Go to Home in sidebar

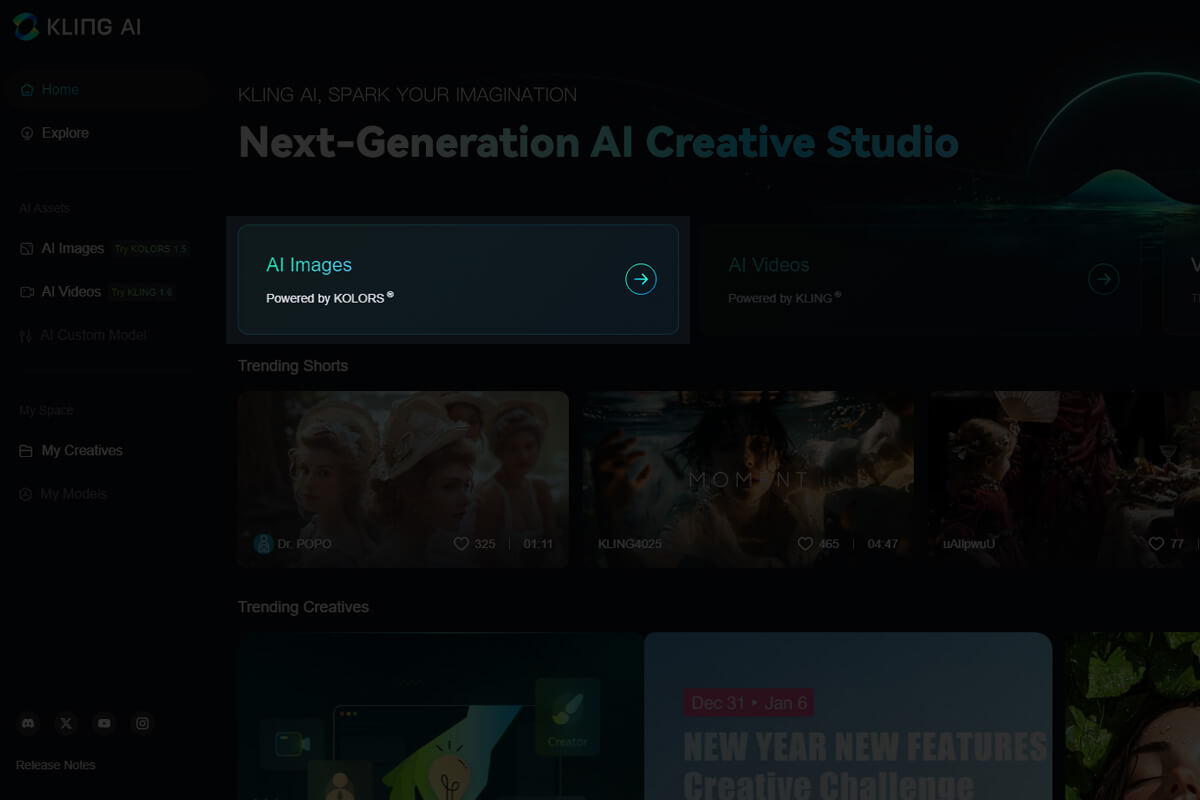pos(60,90)
